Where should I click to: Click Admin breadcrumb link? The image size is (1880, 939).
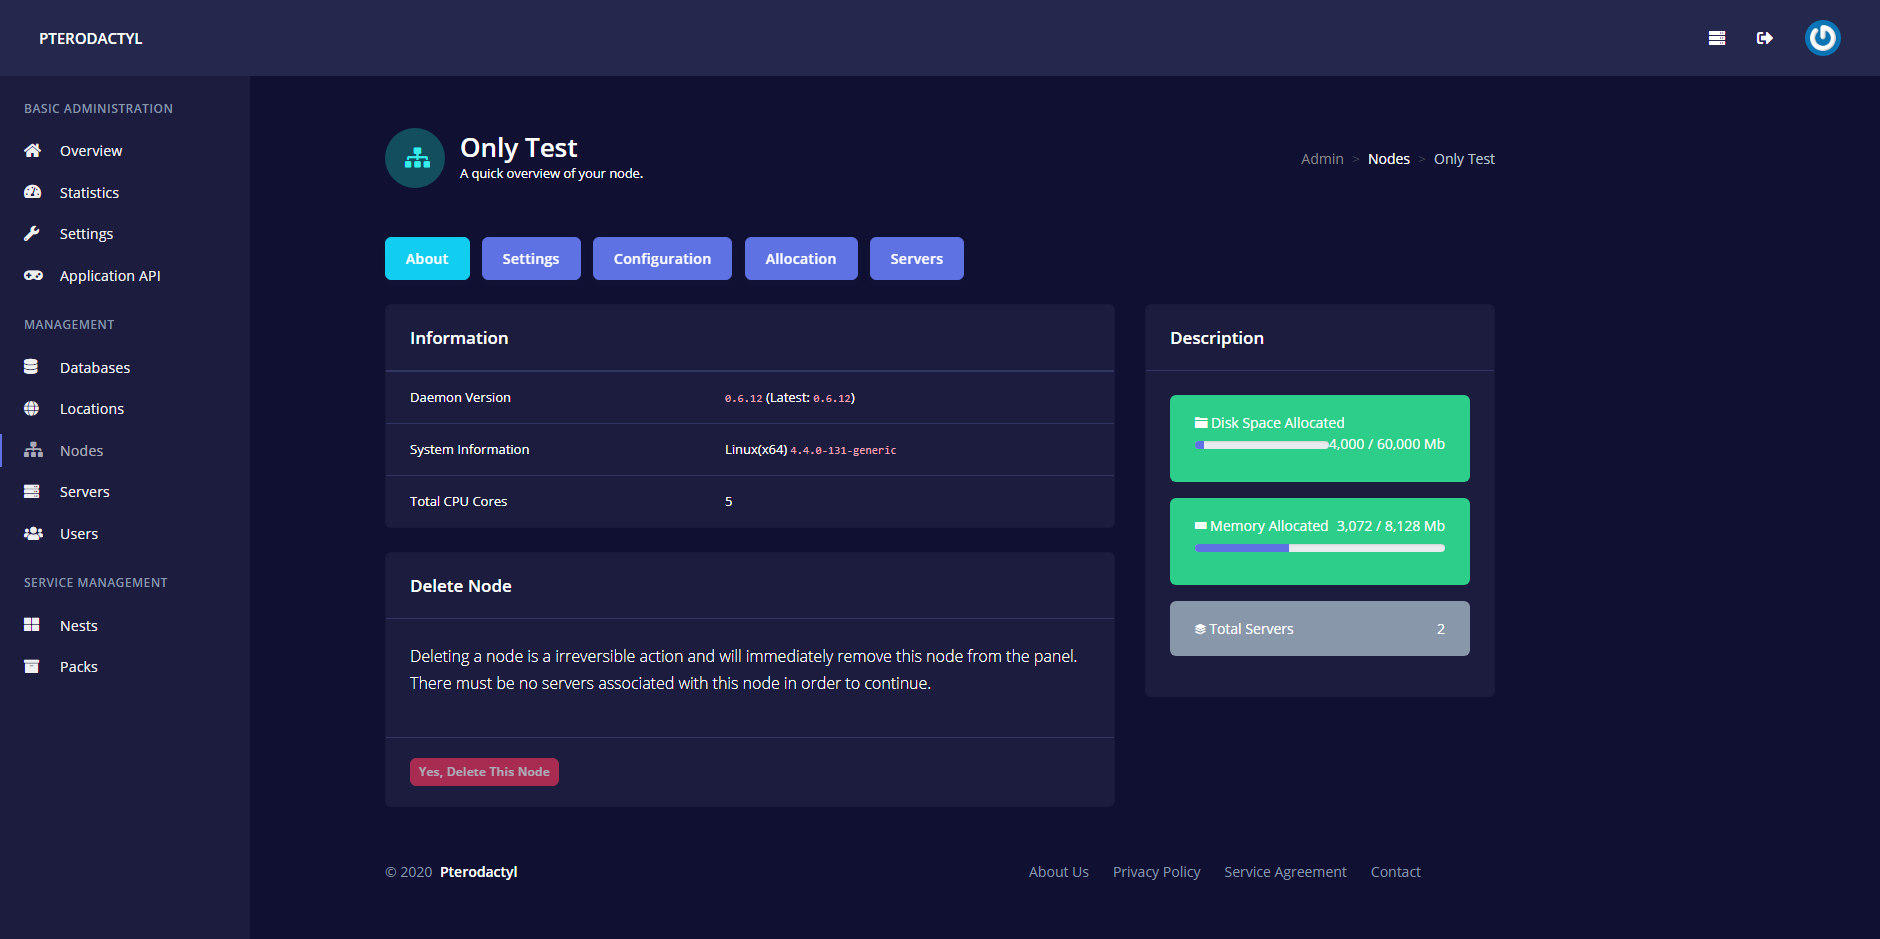[1322, 159]
